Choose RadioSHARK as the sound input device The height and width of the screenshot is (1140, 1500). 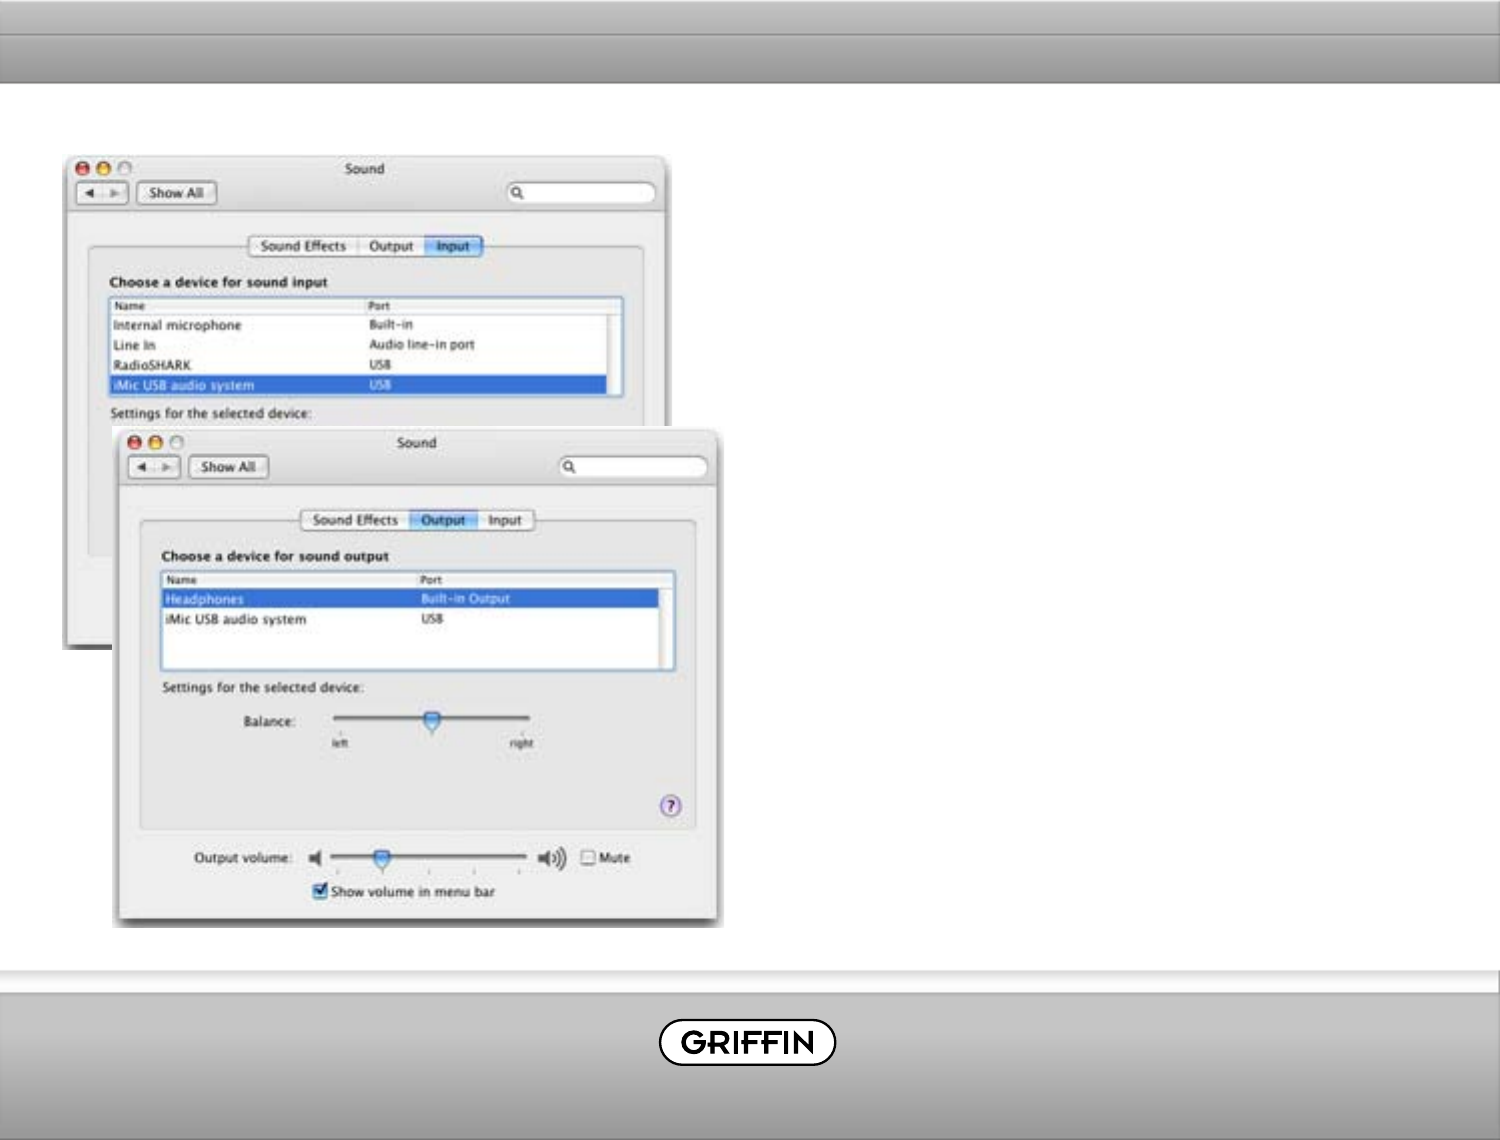(x=152, y=365)
